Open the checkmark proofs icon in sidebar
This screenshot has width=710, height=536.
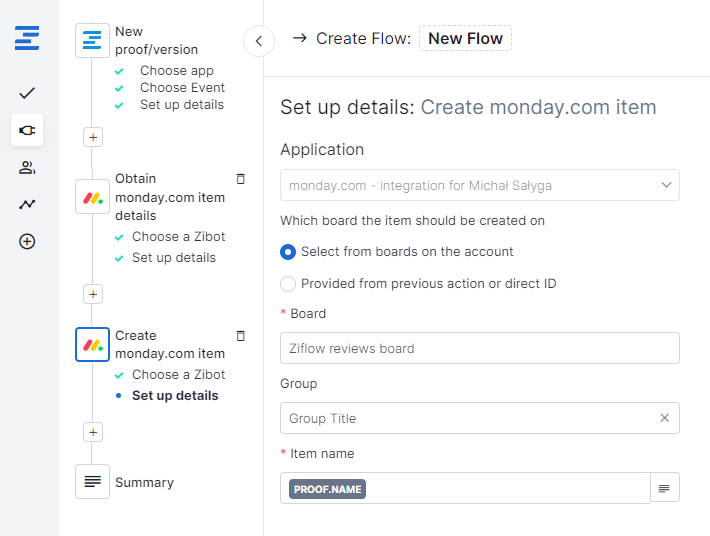point(27,93)
